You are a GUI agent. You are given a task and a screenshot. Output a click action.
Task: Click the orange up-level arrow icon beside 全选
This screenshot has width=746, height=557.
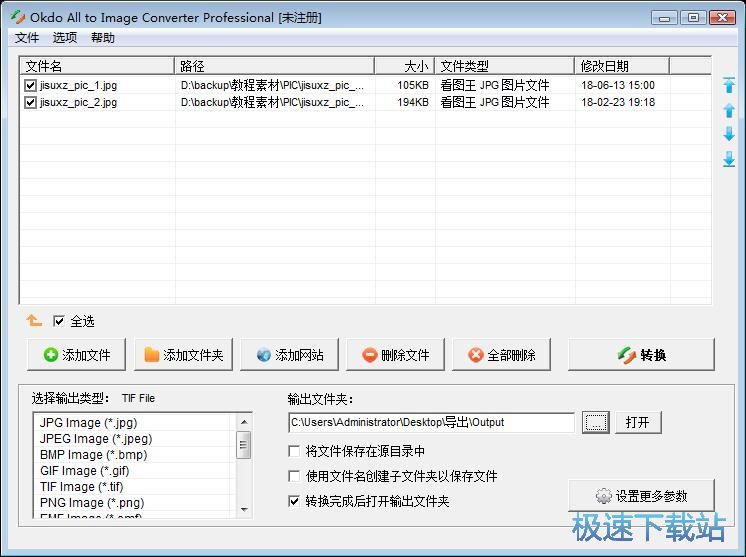tap(34, 321)
